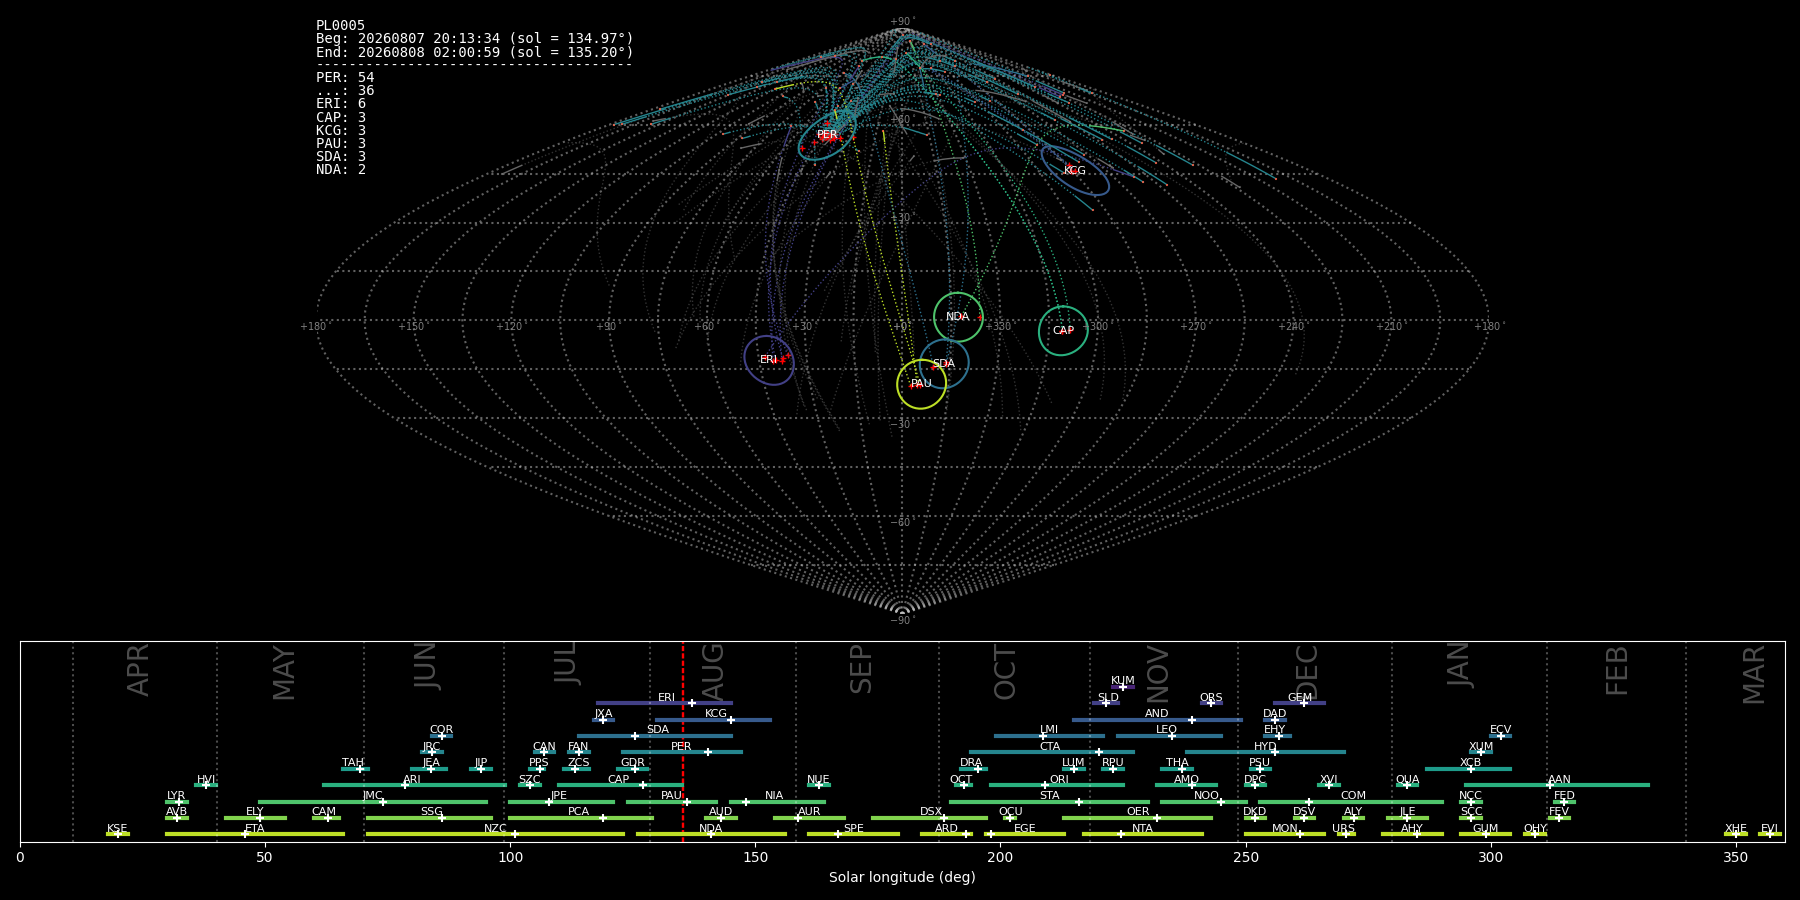Click the Solar longitude axis label

[x=902, y=878]
